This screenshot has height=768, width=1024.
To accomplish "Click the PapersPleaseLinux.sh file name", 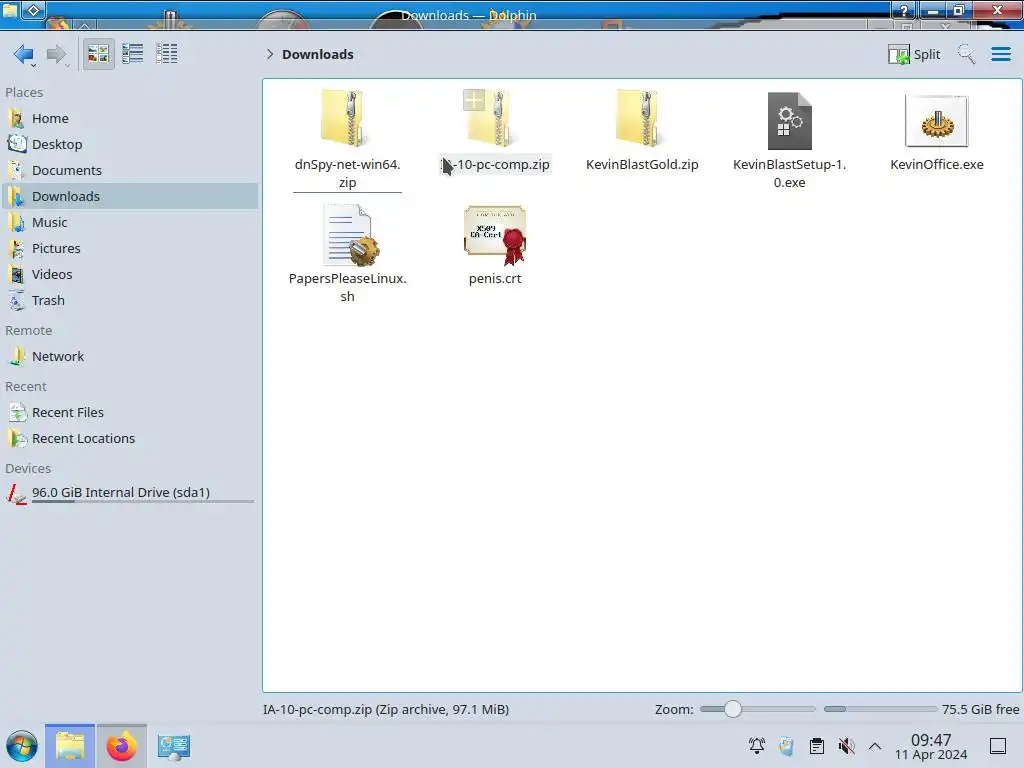I will (347, 287).
